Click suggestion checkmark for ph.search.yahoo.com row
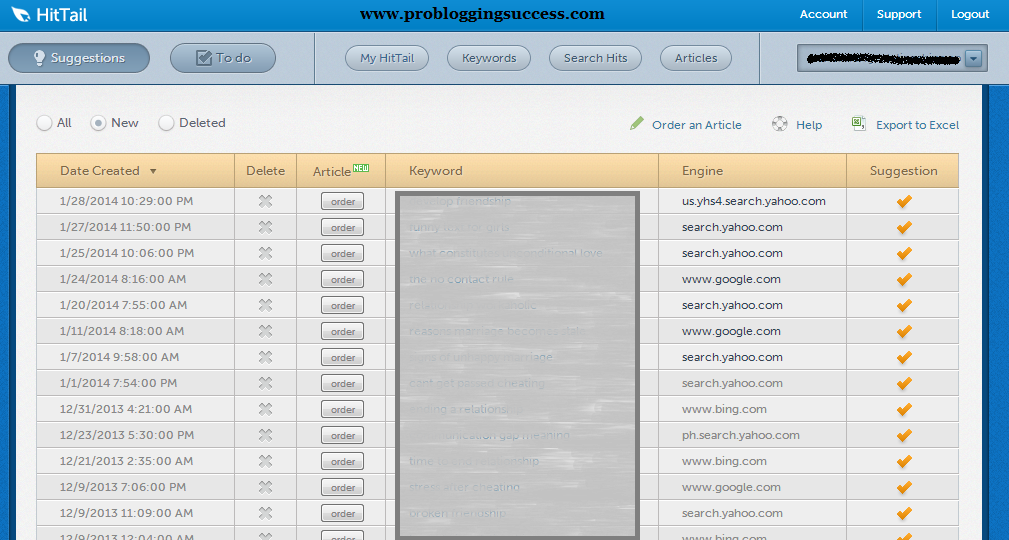 (x=904, y=435)
